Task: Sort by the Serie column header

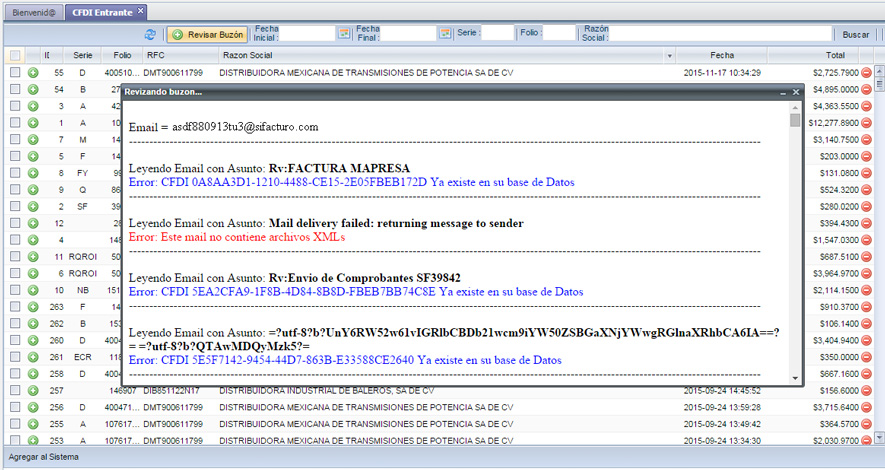Action: point(82,55)
